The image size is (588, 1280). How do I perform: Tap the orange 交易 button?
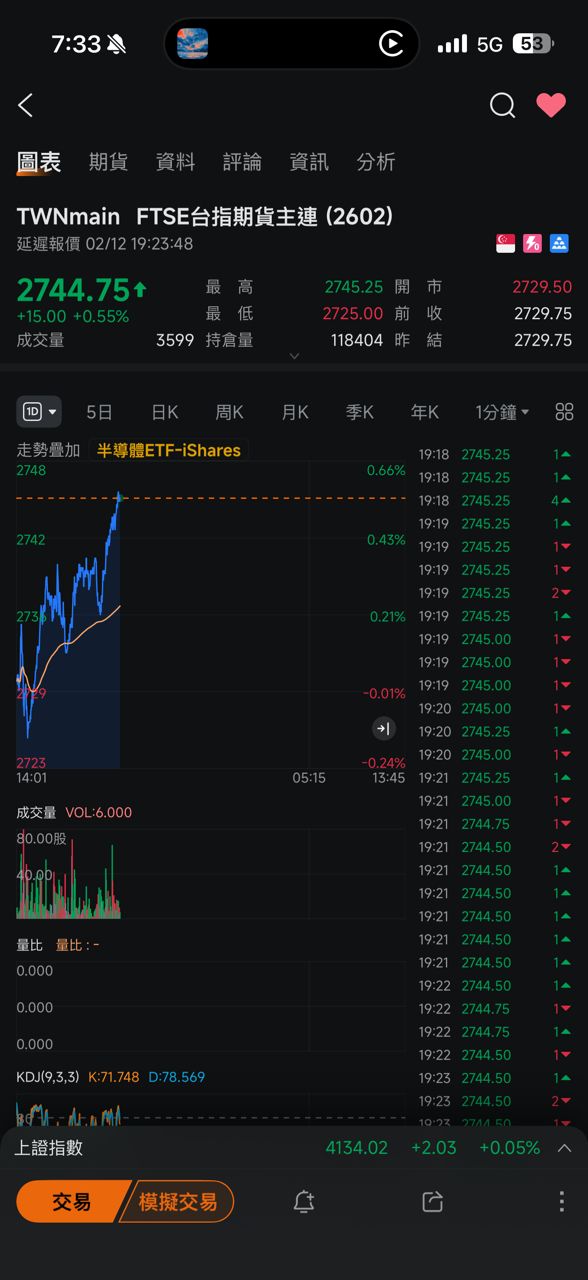coord(72,1201)
